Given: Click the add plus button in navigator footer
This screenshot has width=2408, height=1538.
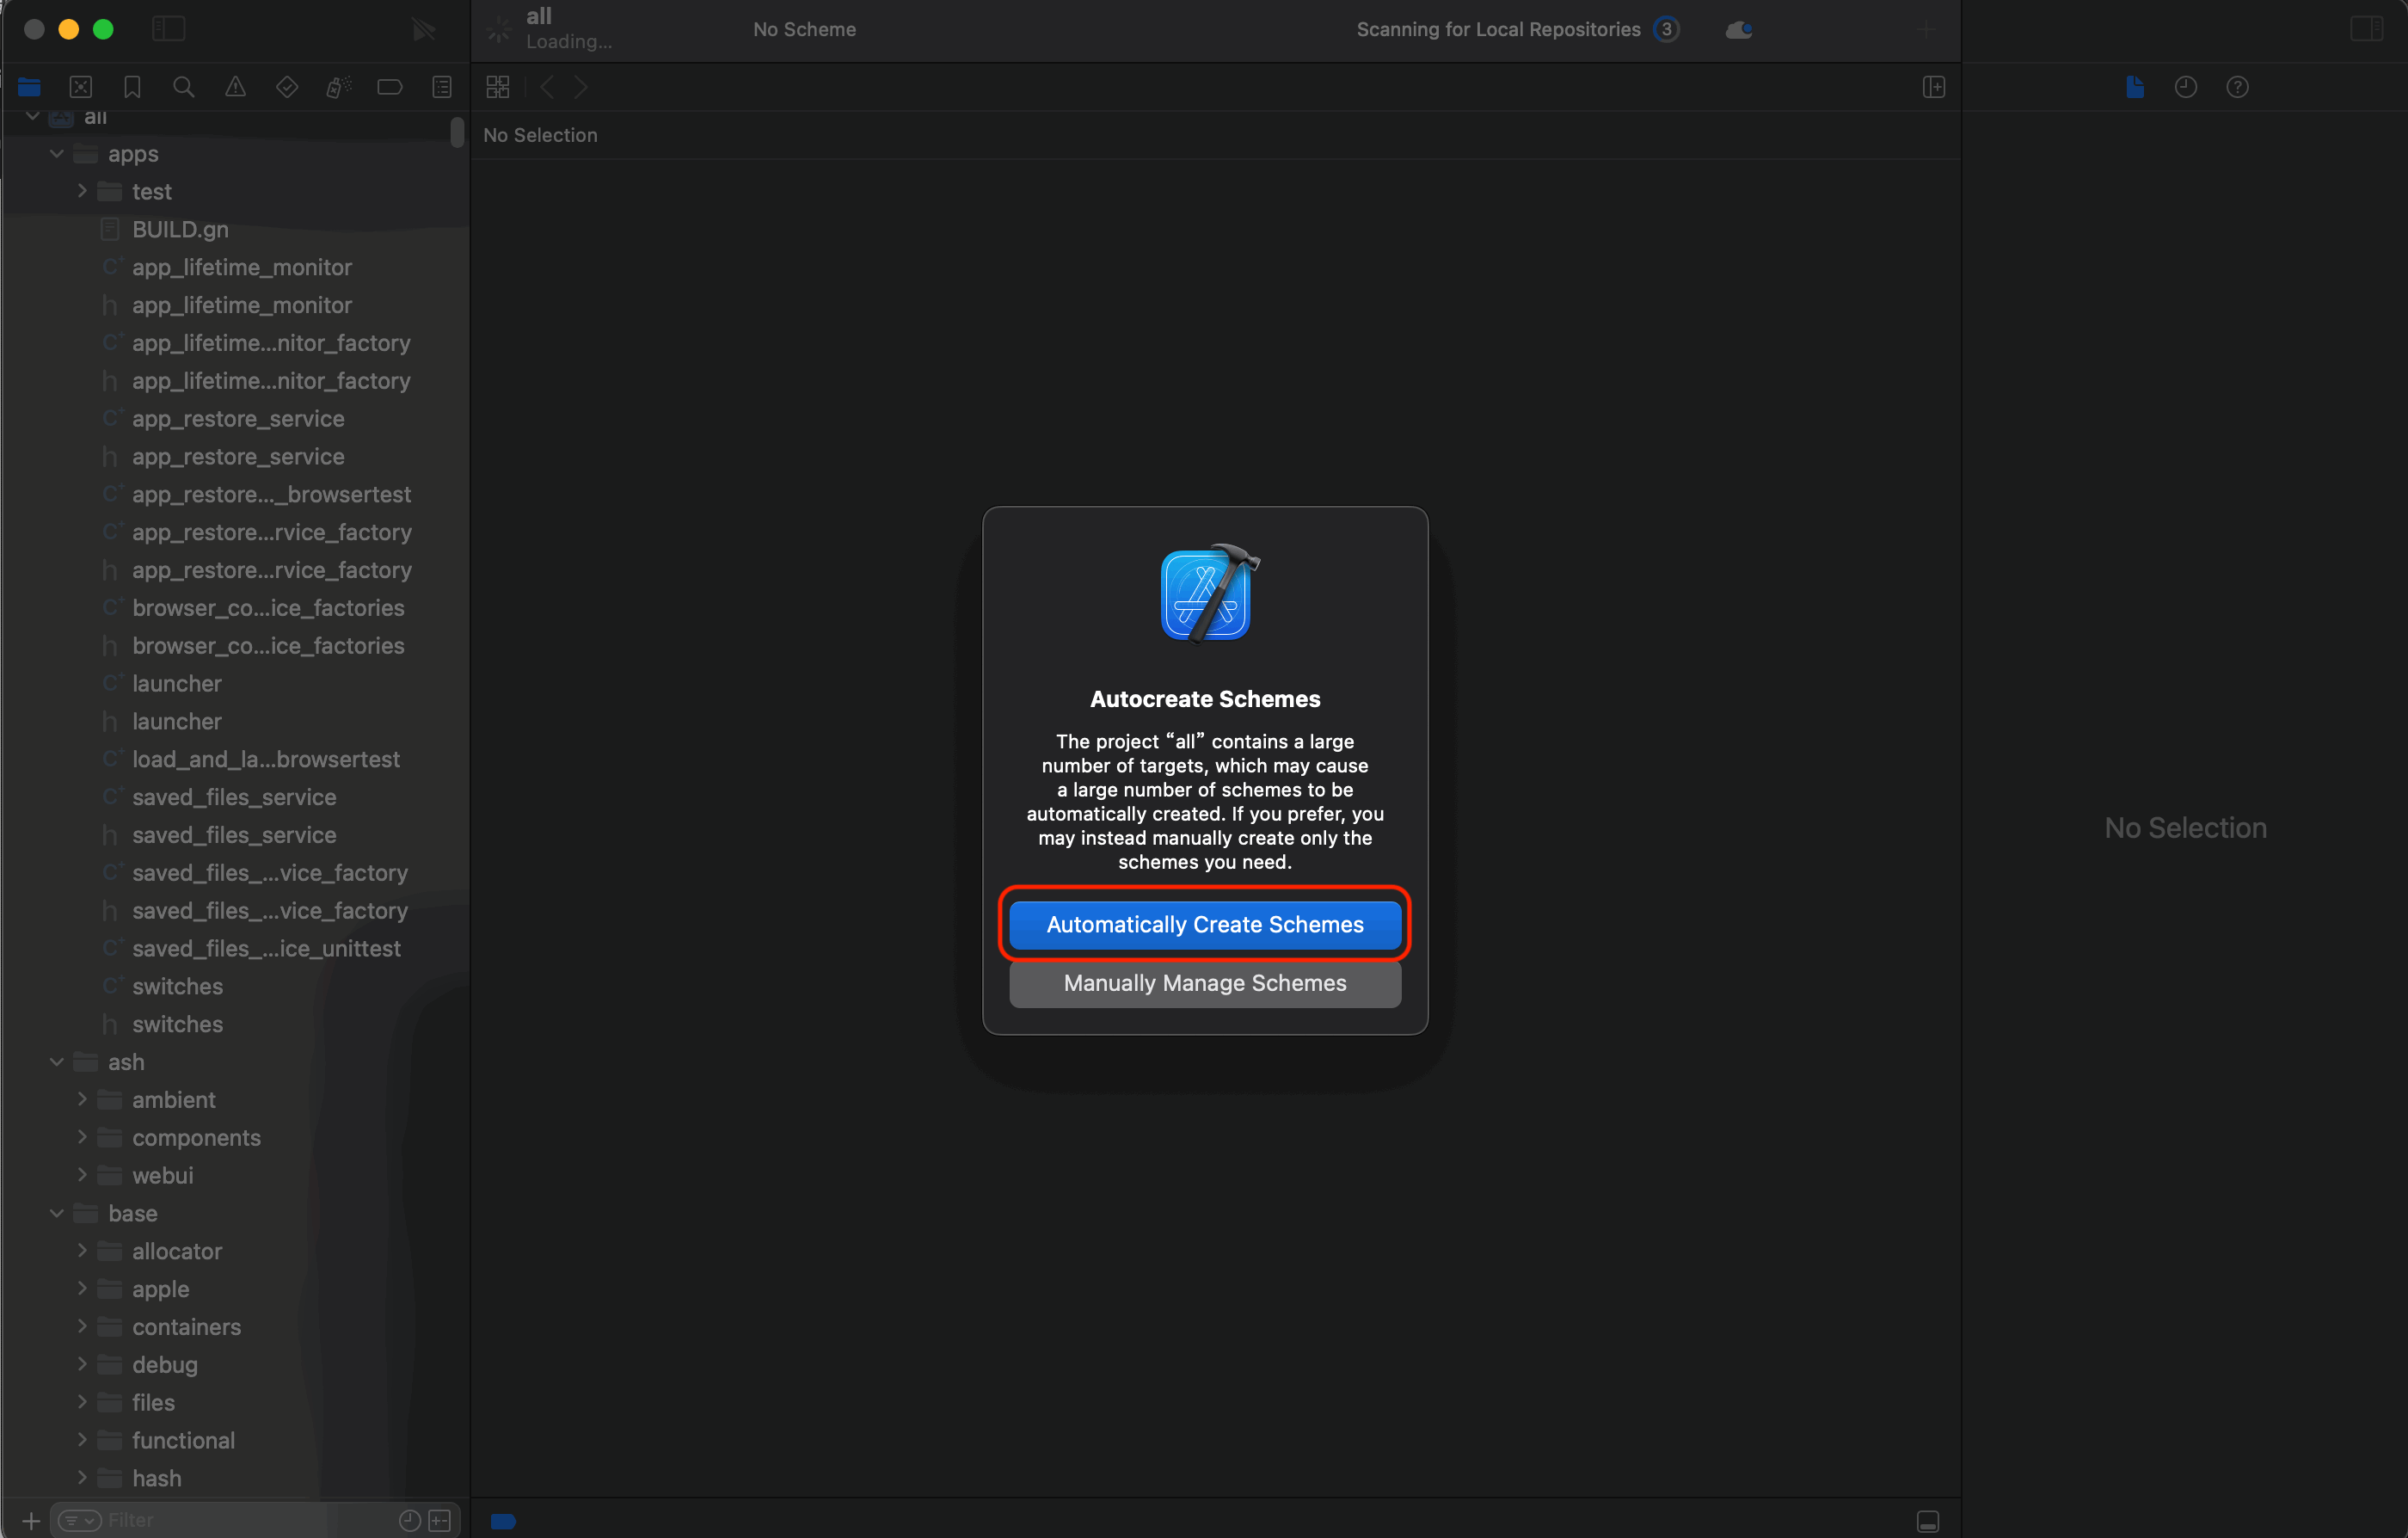Looking at the screenshot, I should pos(31,1520).
